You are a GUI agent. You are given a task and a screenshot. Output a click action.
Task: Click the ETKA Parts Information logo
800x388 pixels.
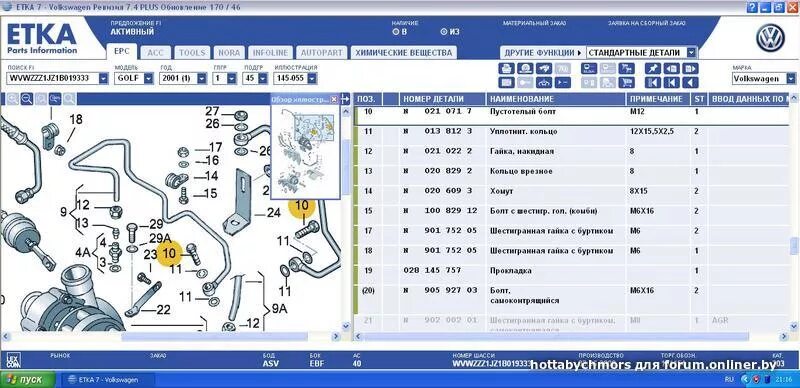42,38
